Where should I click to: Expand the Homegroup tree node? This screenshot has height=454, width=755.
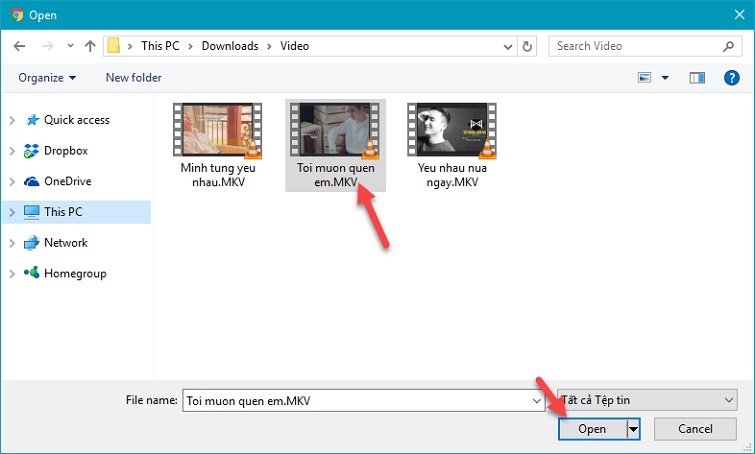click(11, 273)
